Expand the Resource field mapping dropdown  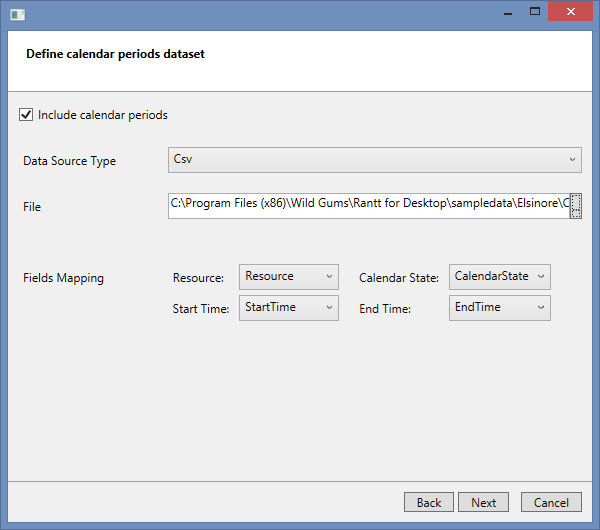tap(289, 277)
